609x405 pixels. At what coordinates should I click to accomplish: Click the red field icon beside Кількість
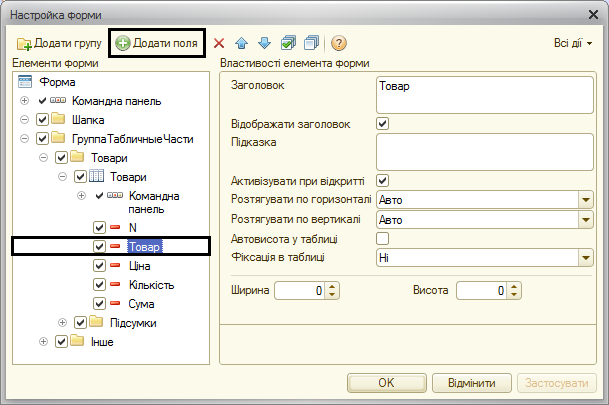(115, 284)
